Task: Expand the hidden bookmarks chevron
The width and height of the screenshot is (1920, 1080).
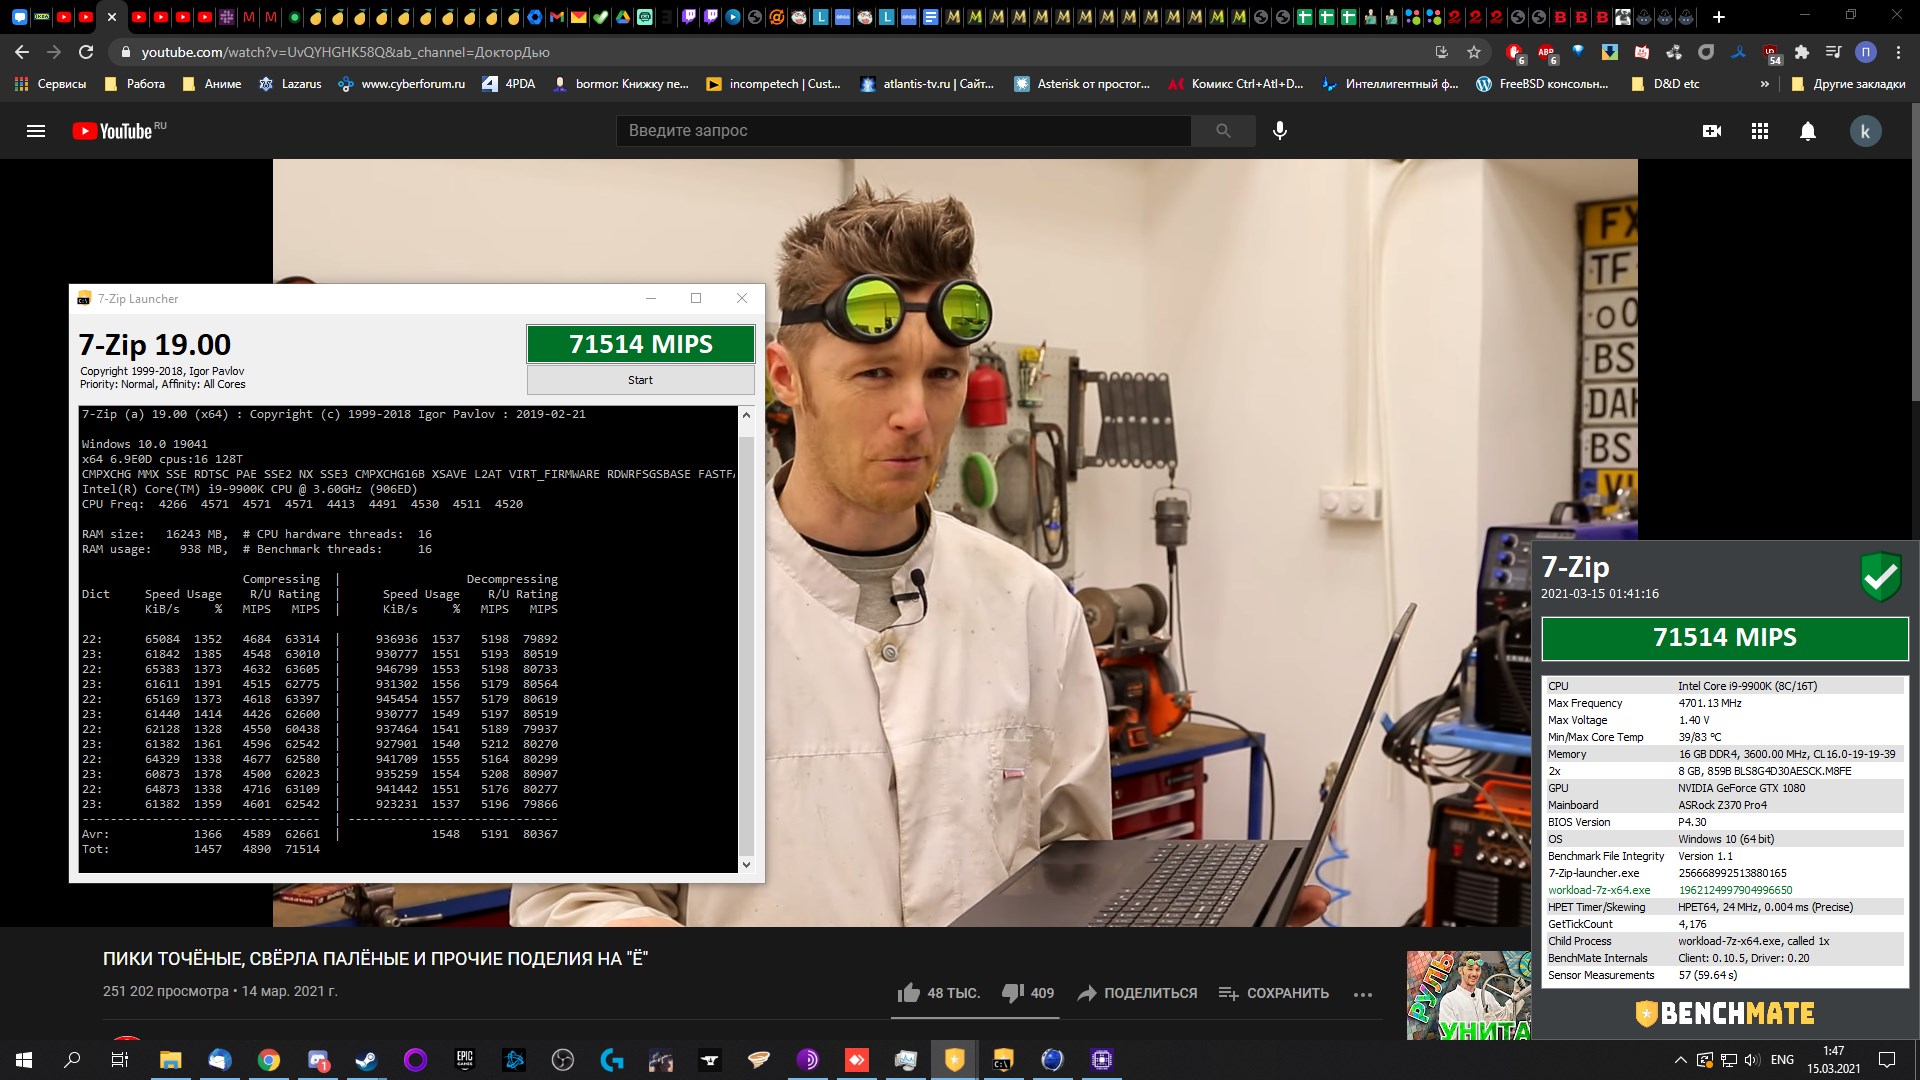Action: click(1764, 84)
